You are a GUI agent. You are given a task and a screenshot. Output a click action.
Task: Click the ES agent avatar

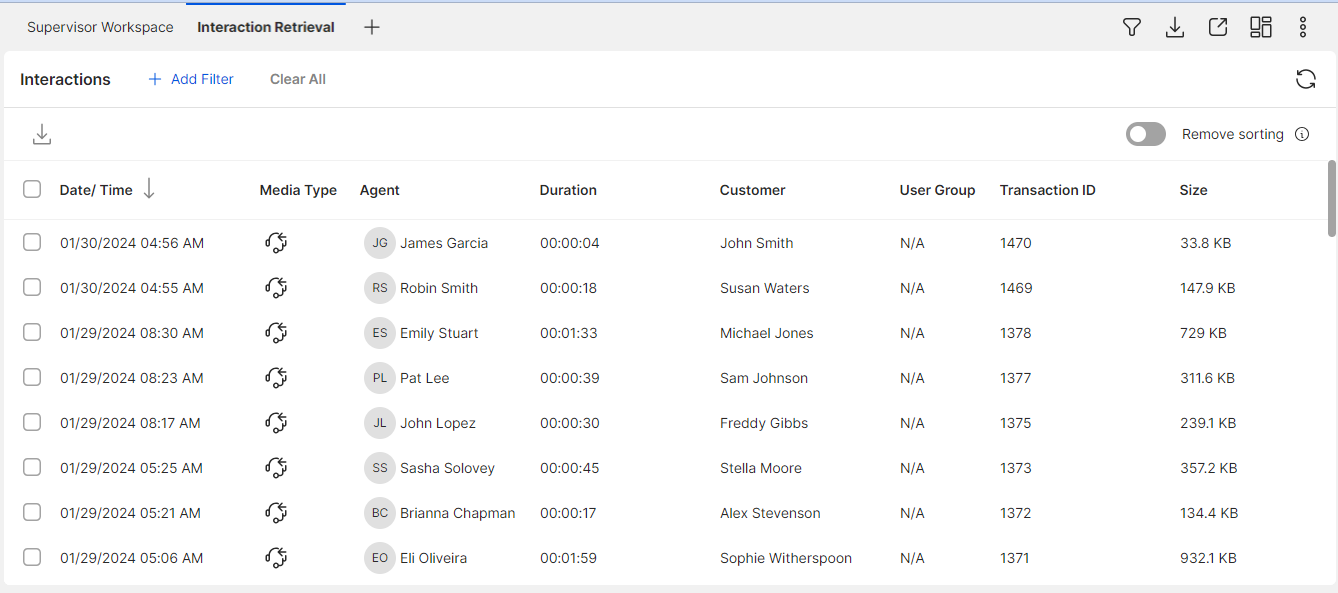click(x=380, y=333)
